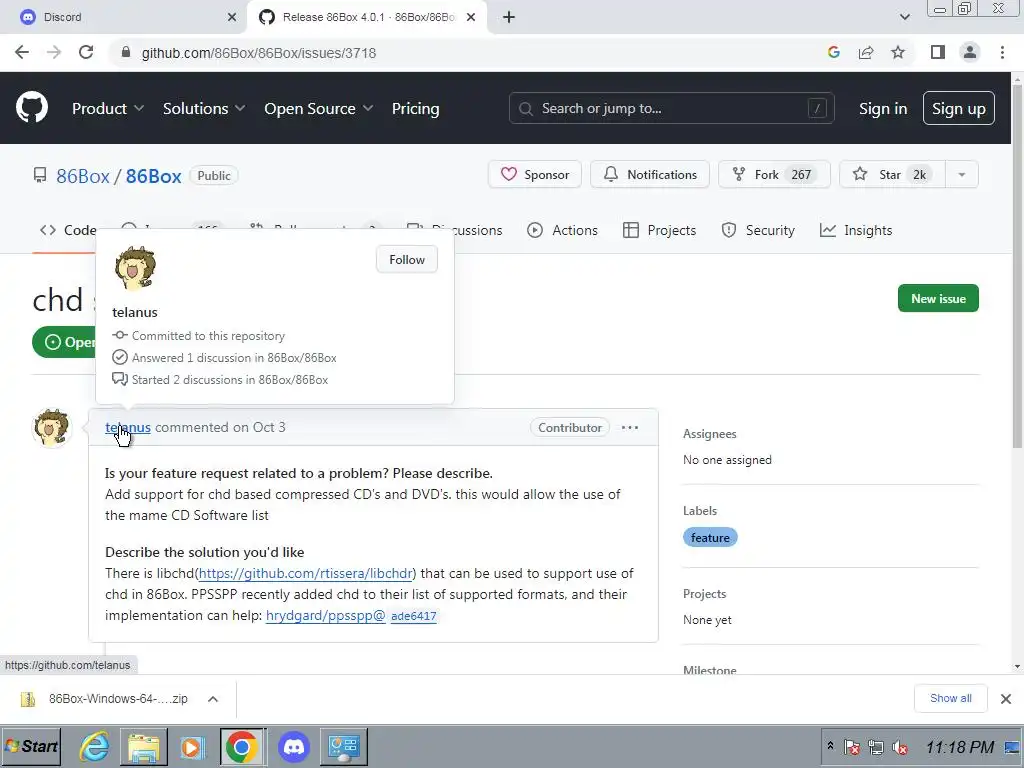
Task: Expand download item options chevron
Action: tap(212, 699)
